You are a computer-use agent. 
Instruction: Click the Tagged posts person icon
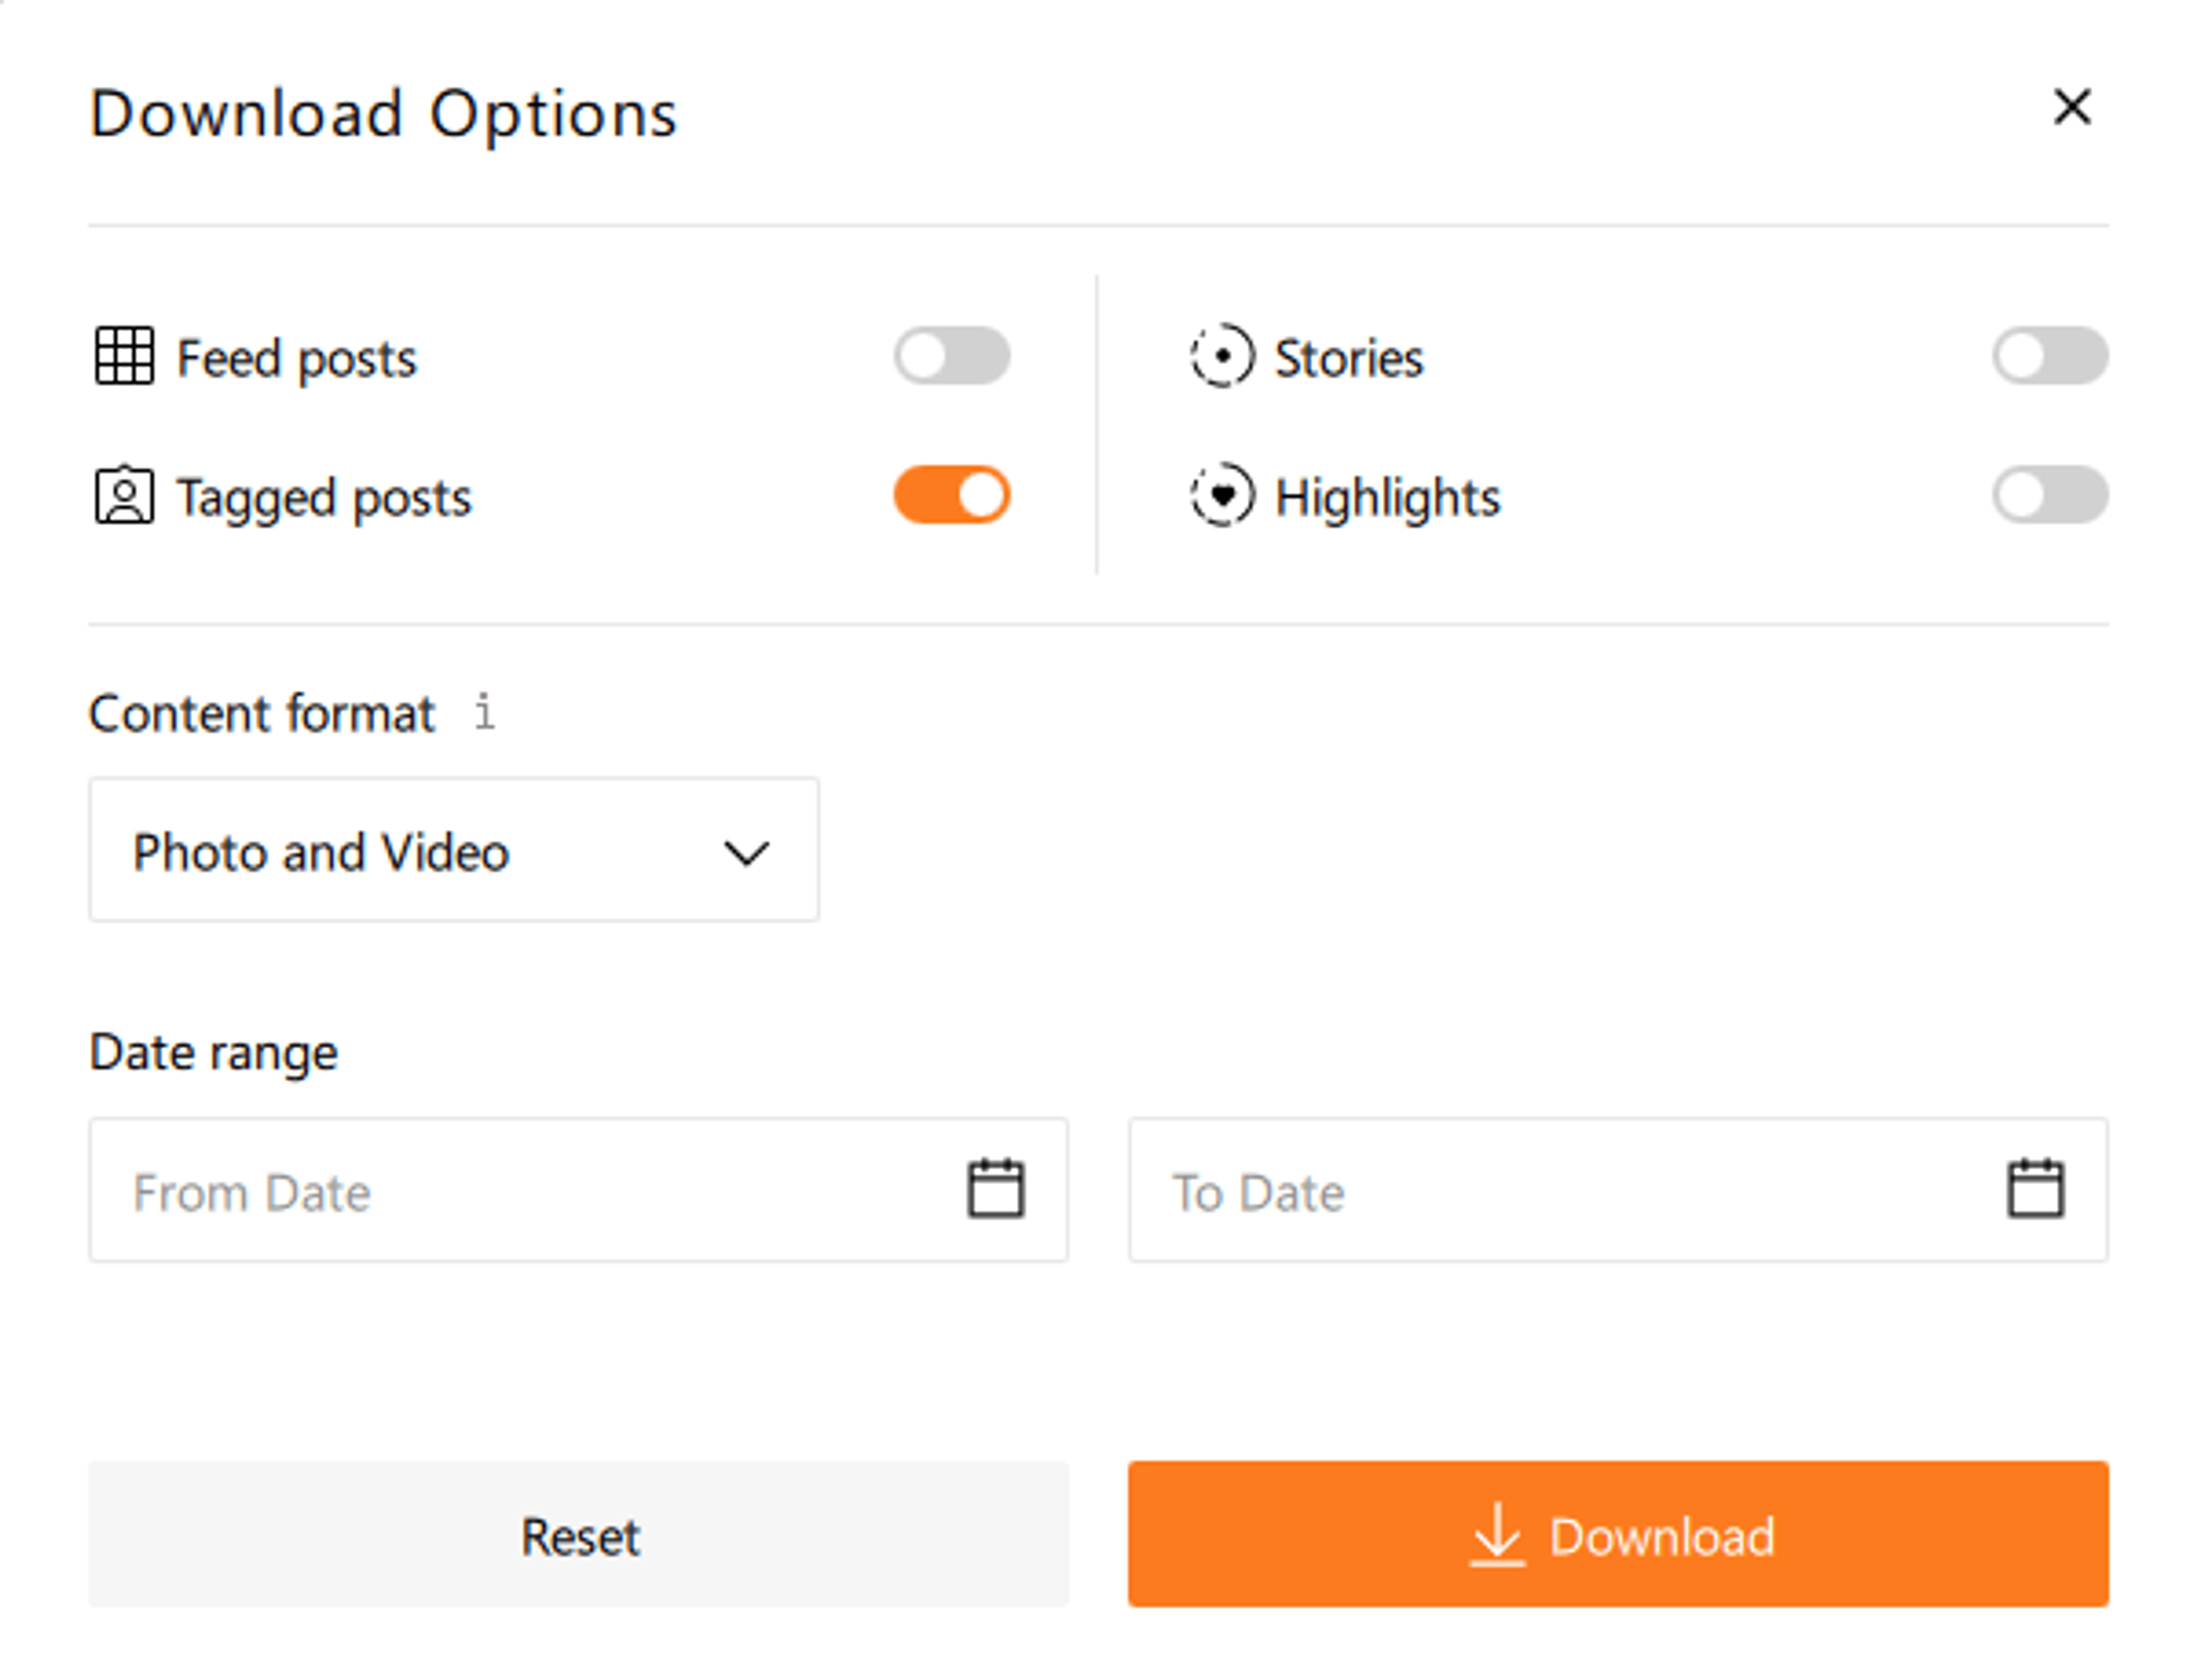[124, 495]
